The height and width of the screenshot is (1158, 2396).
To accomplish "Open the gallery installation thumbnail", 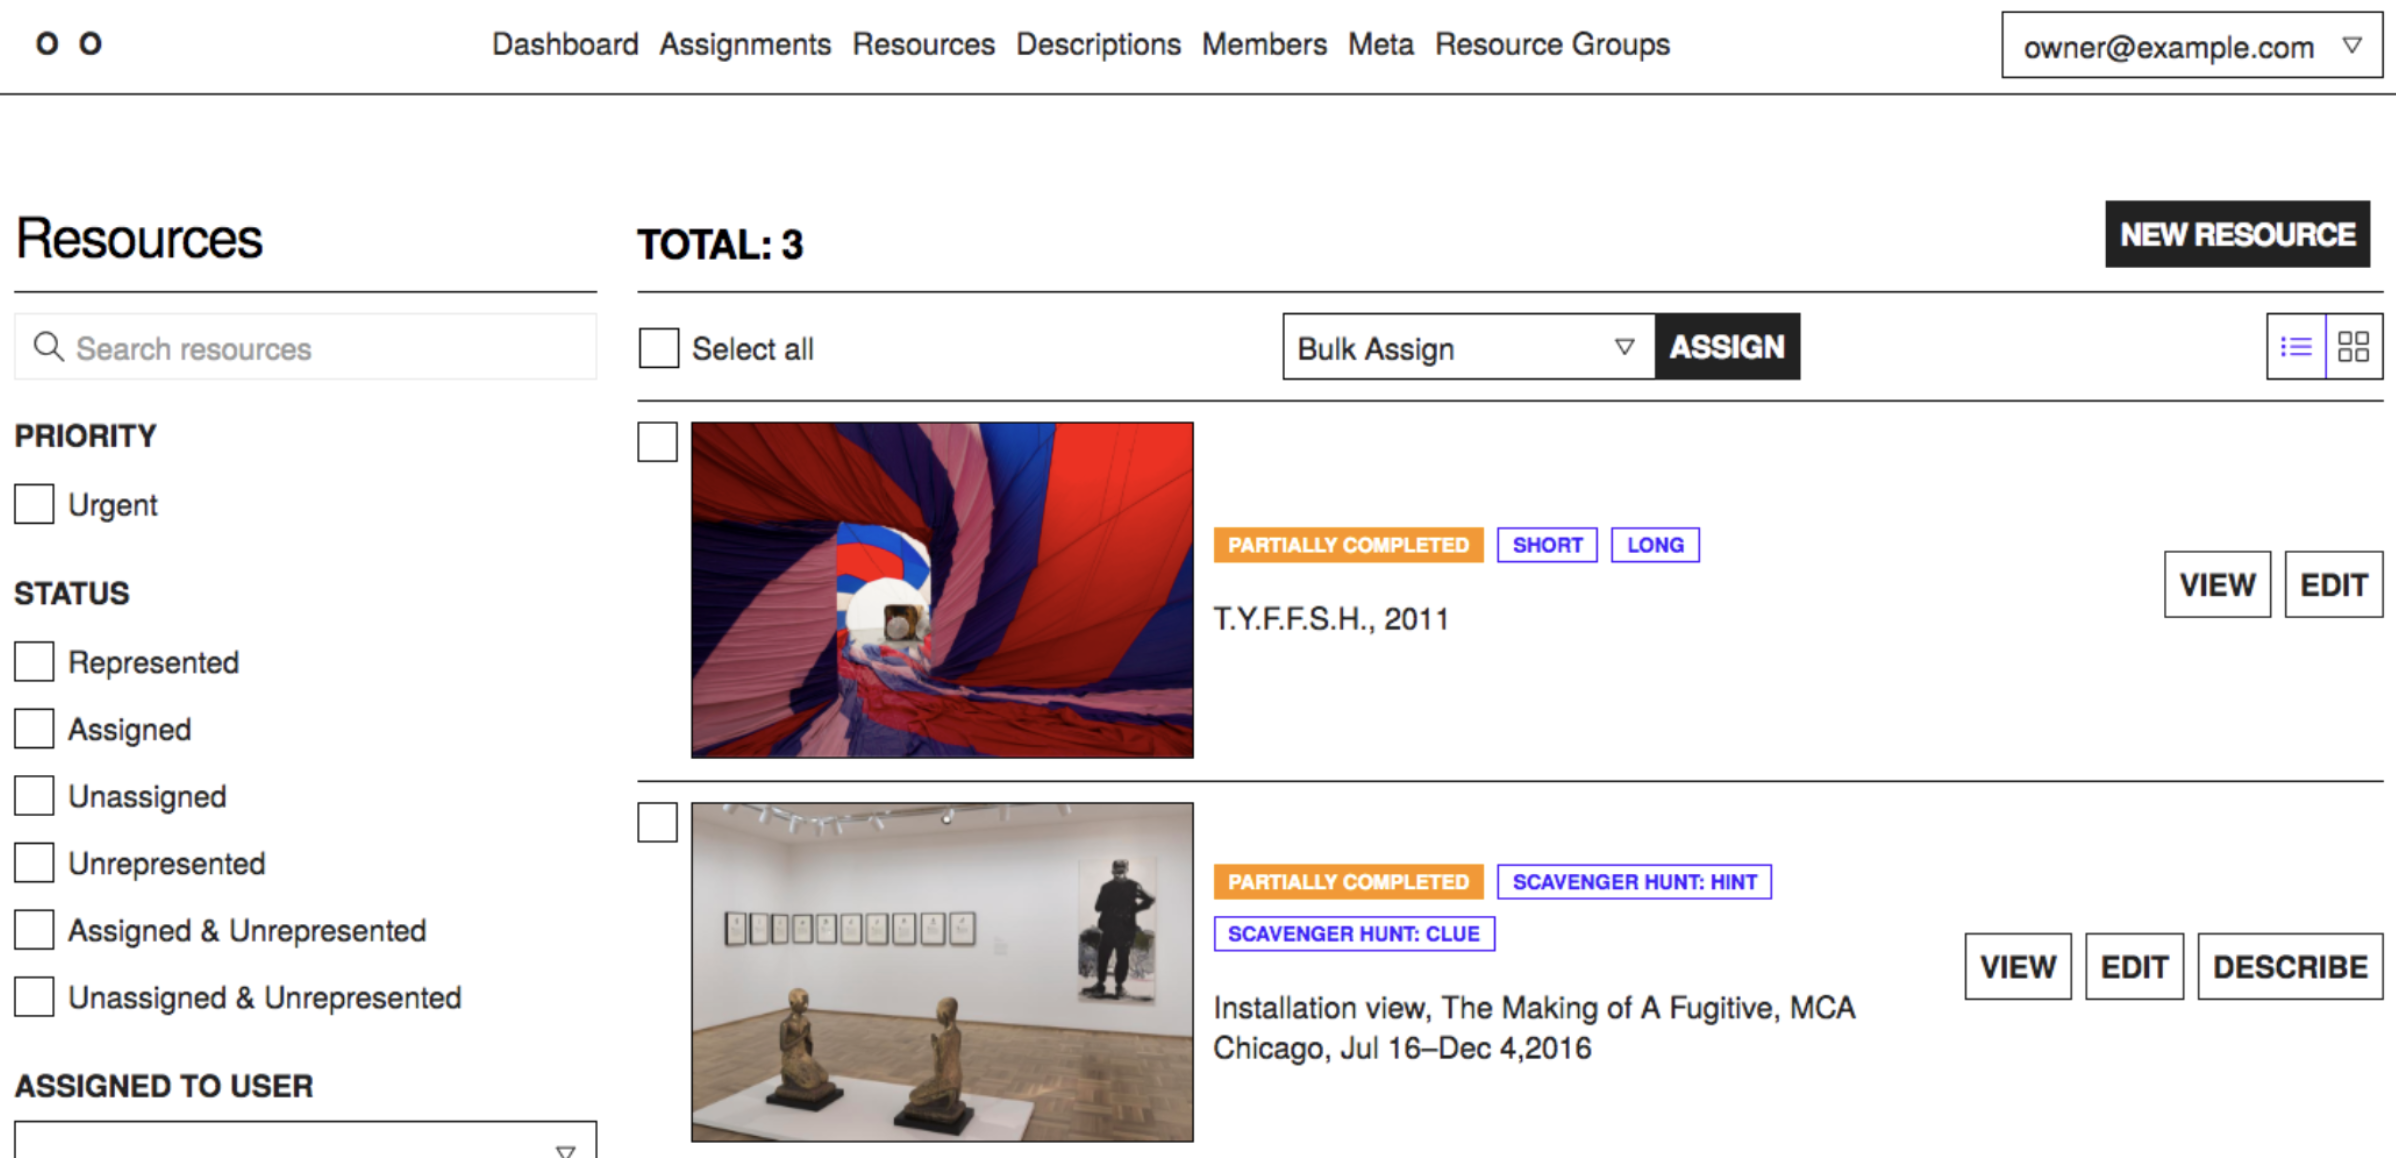I will point(942,972).
